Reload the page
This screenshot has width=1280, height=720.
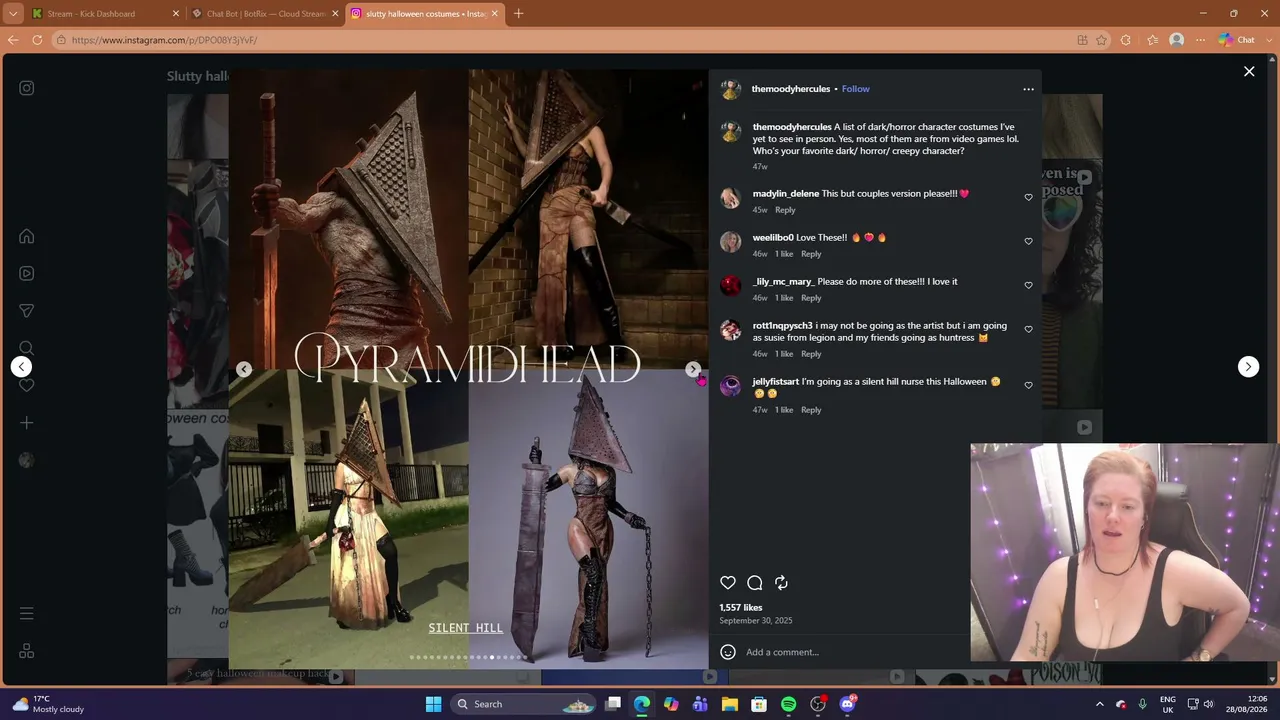tap(37, 40)
